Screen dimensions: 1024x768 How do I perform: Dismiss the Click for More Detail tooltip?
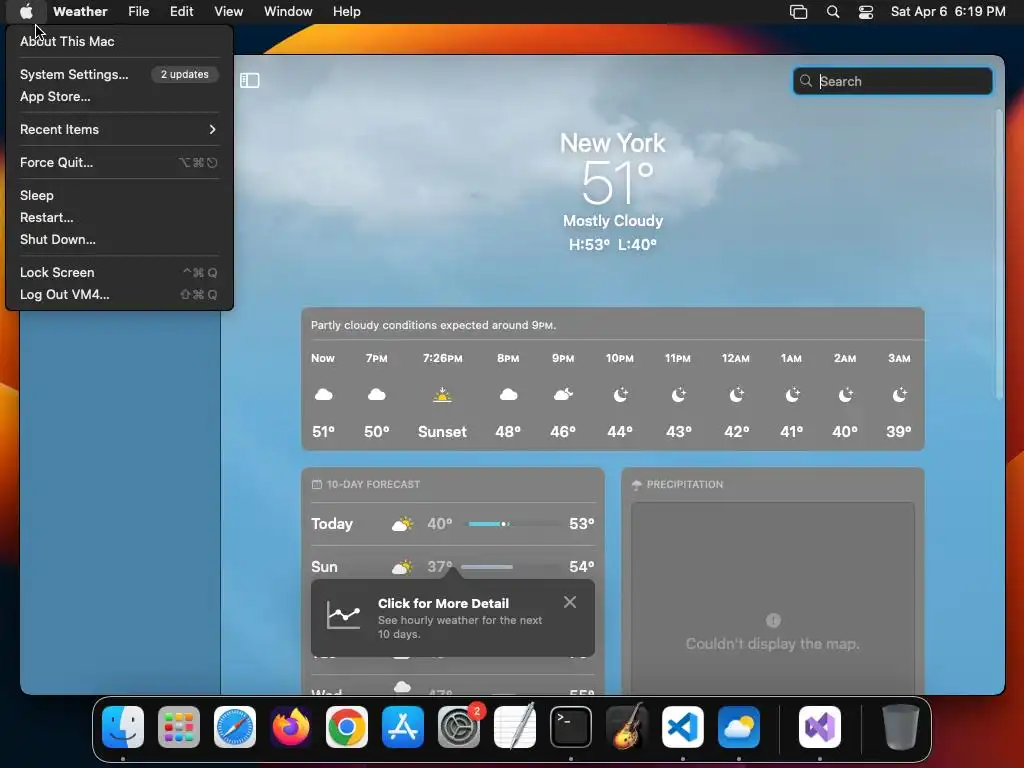[570, 602]
